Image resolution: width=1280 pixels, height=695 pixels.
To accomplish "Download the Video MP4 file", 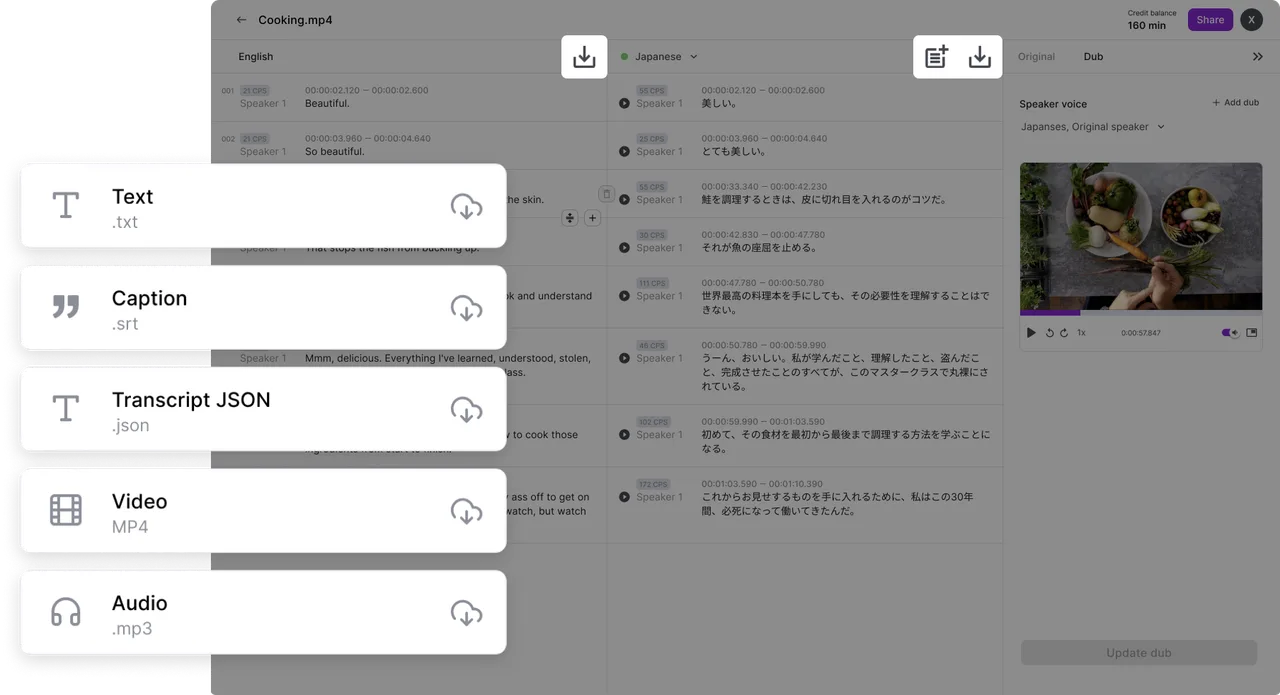I will (x=466, y=512).
